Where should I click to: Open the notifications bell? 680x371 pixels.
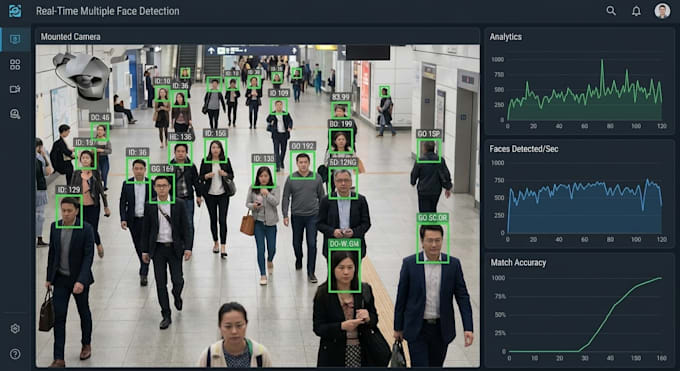636,11
